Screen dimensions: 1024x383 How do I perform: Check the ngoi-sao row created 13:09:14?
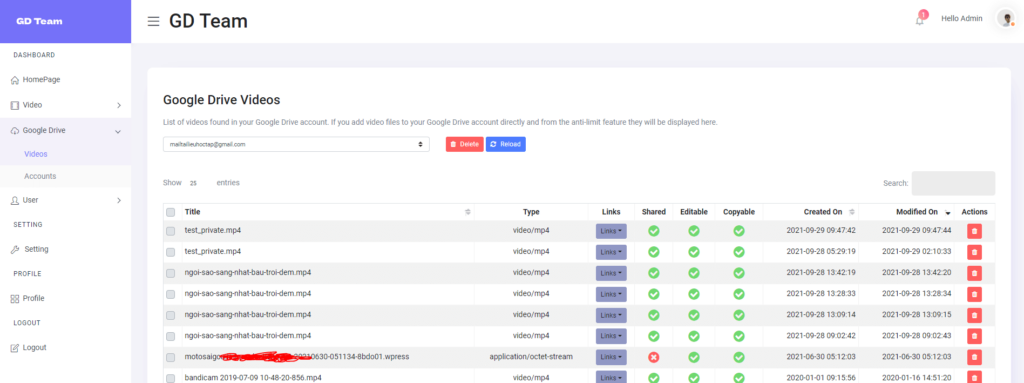170,315
